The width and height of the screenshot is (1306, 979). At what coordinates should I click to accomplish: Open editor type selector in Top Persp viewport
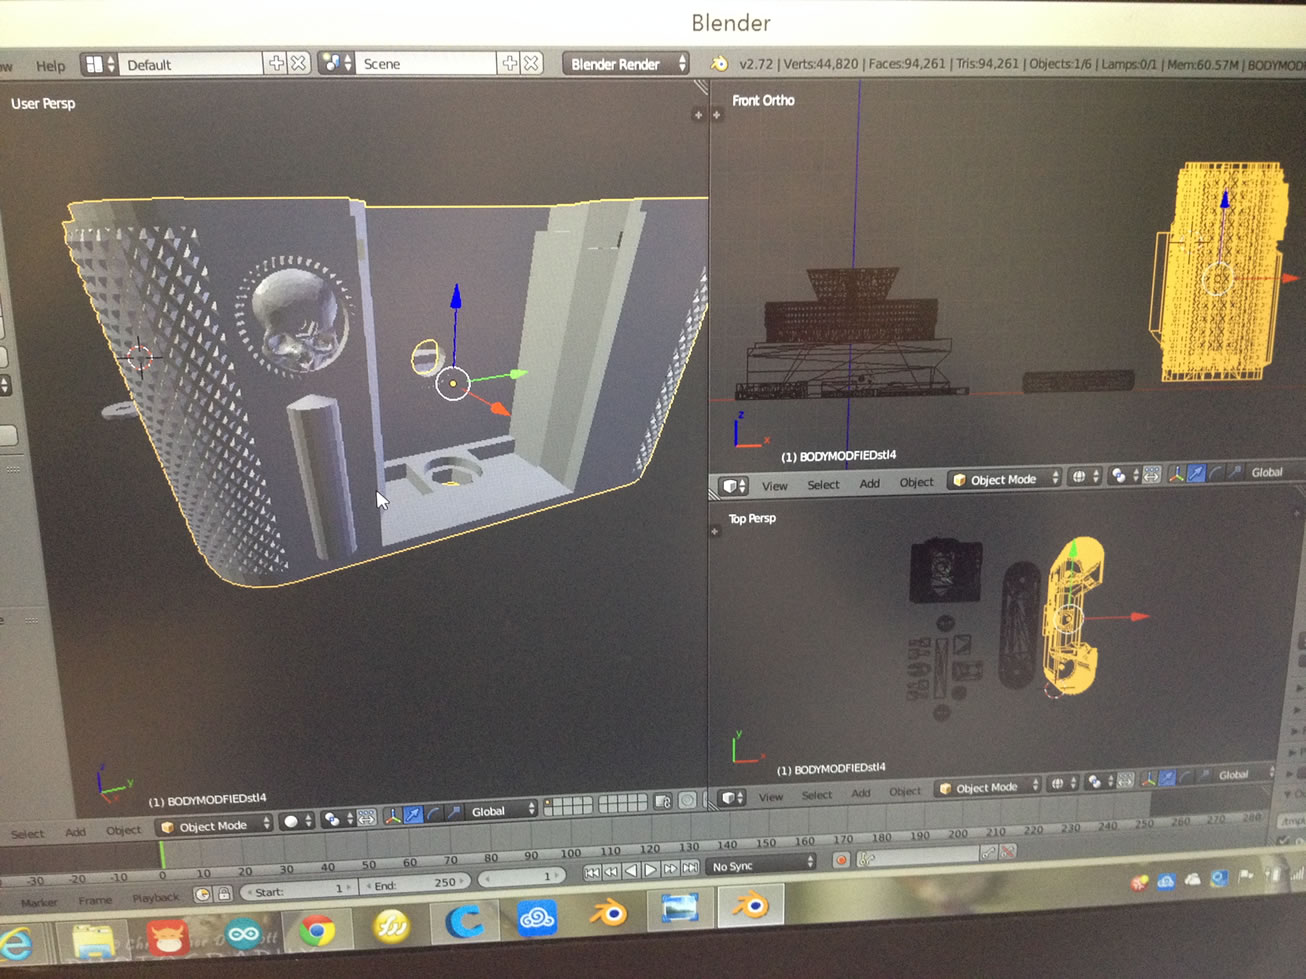(734, 798)
